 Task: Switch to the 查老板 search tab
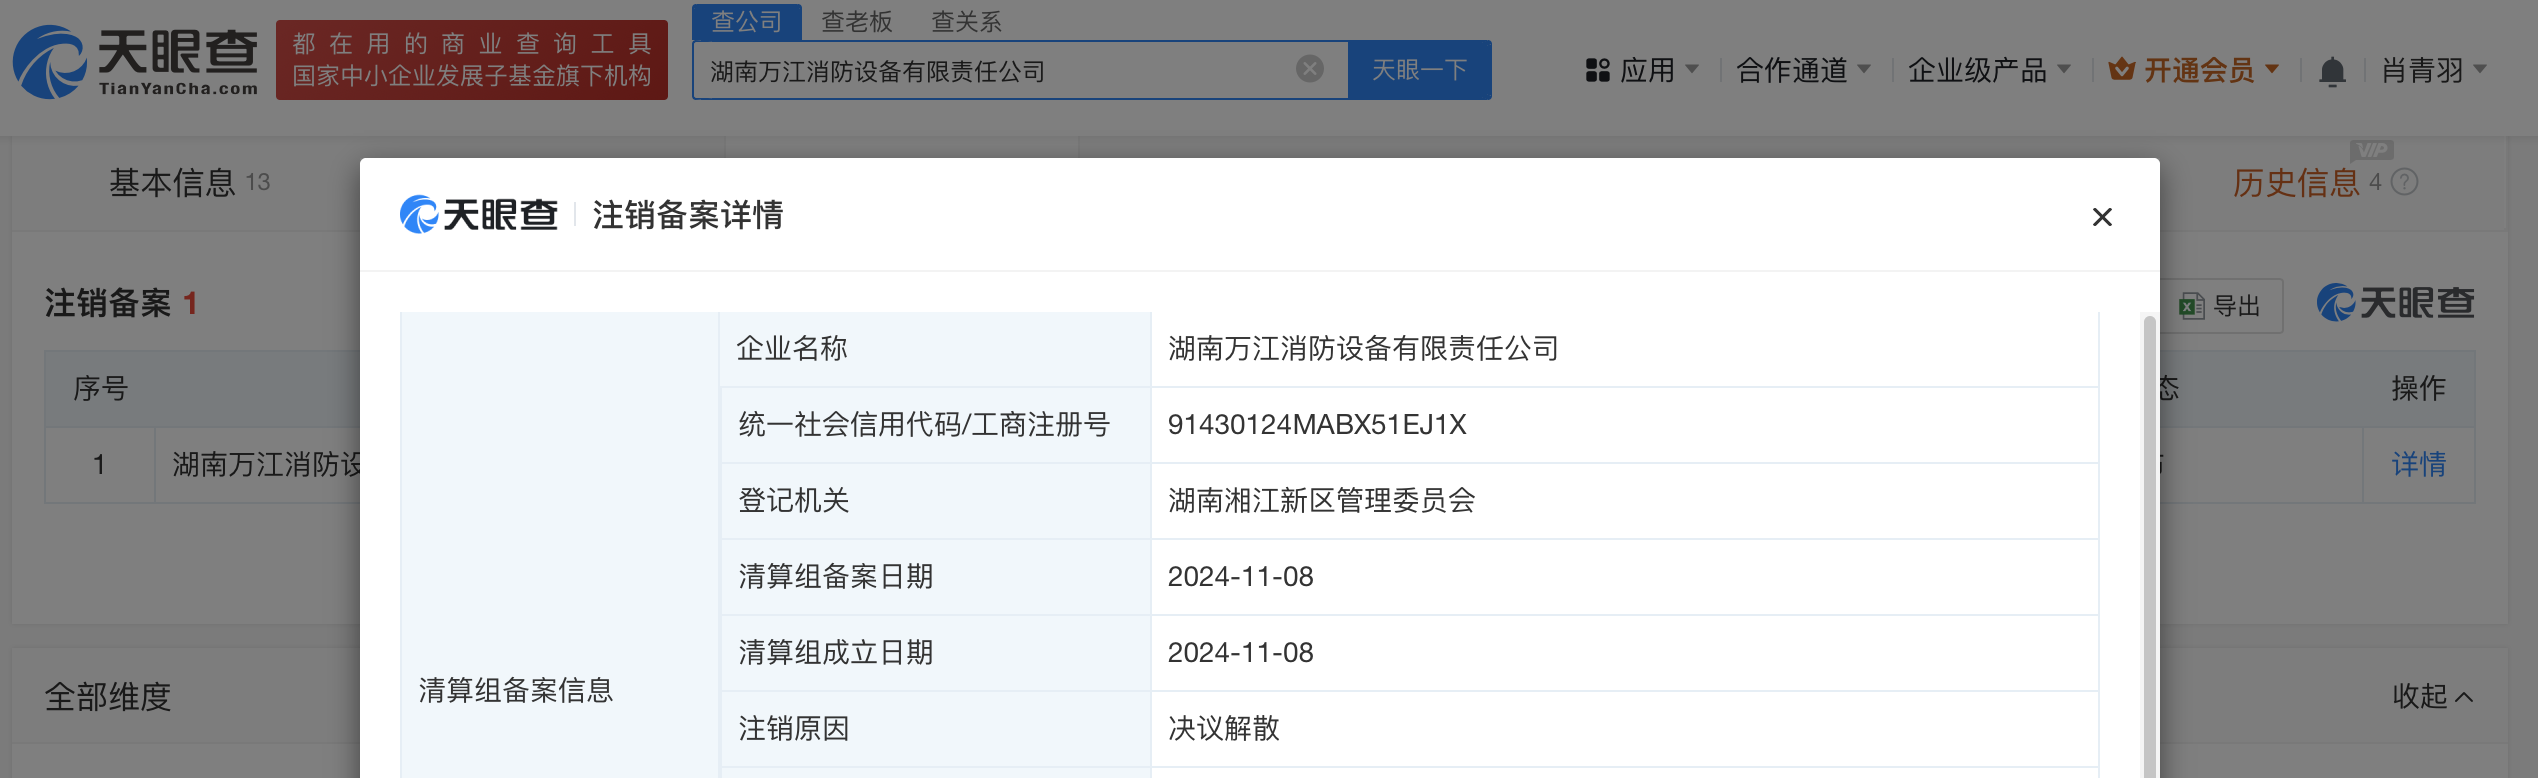(x=856, y=21)
